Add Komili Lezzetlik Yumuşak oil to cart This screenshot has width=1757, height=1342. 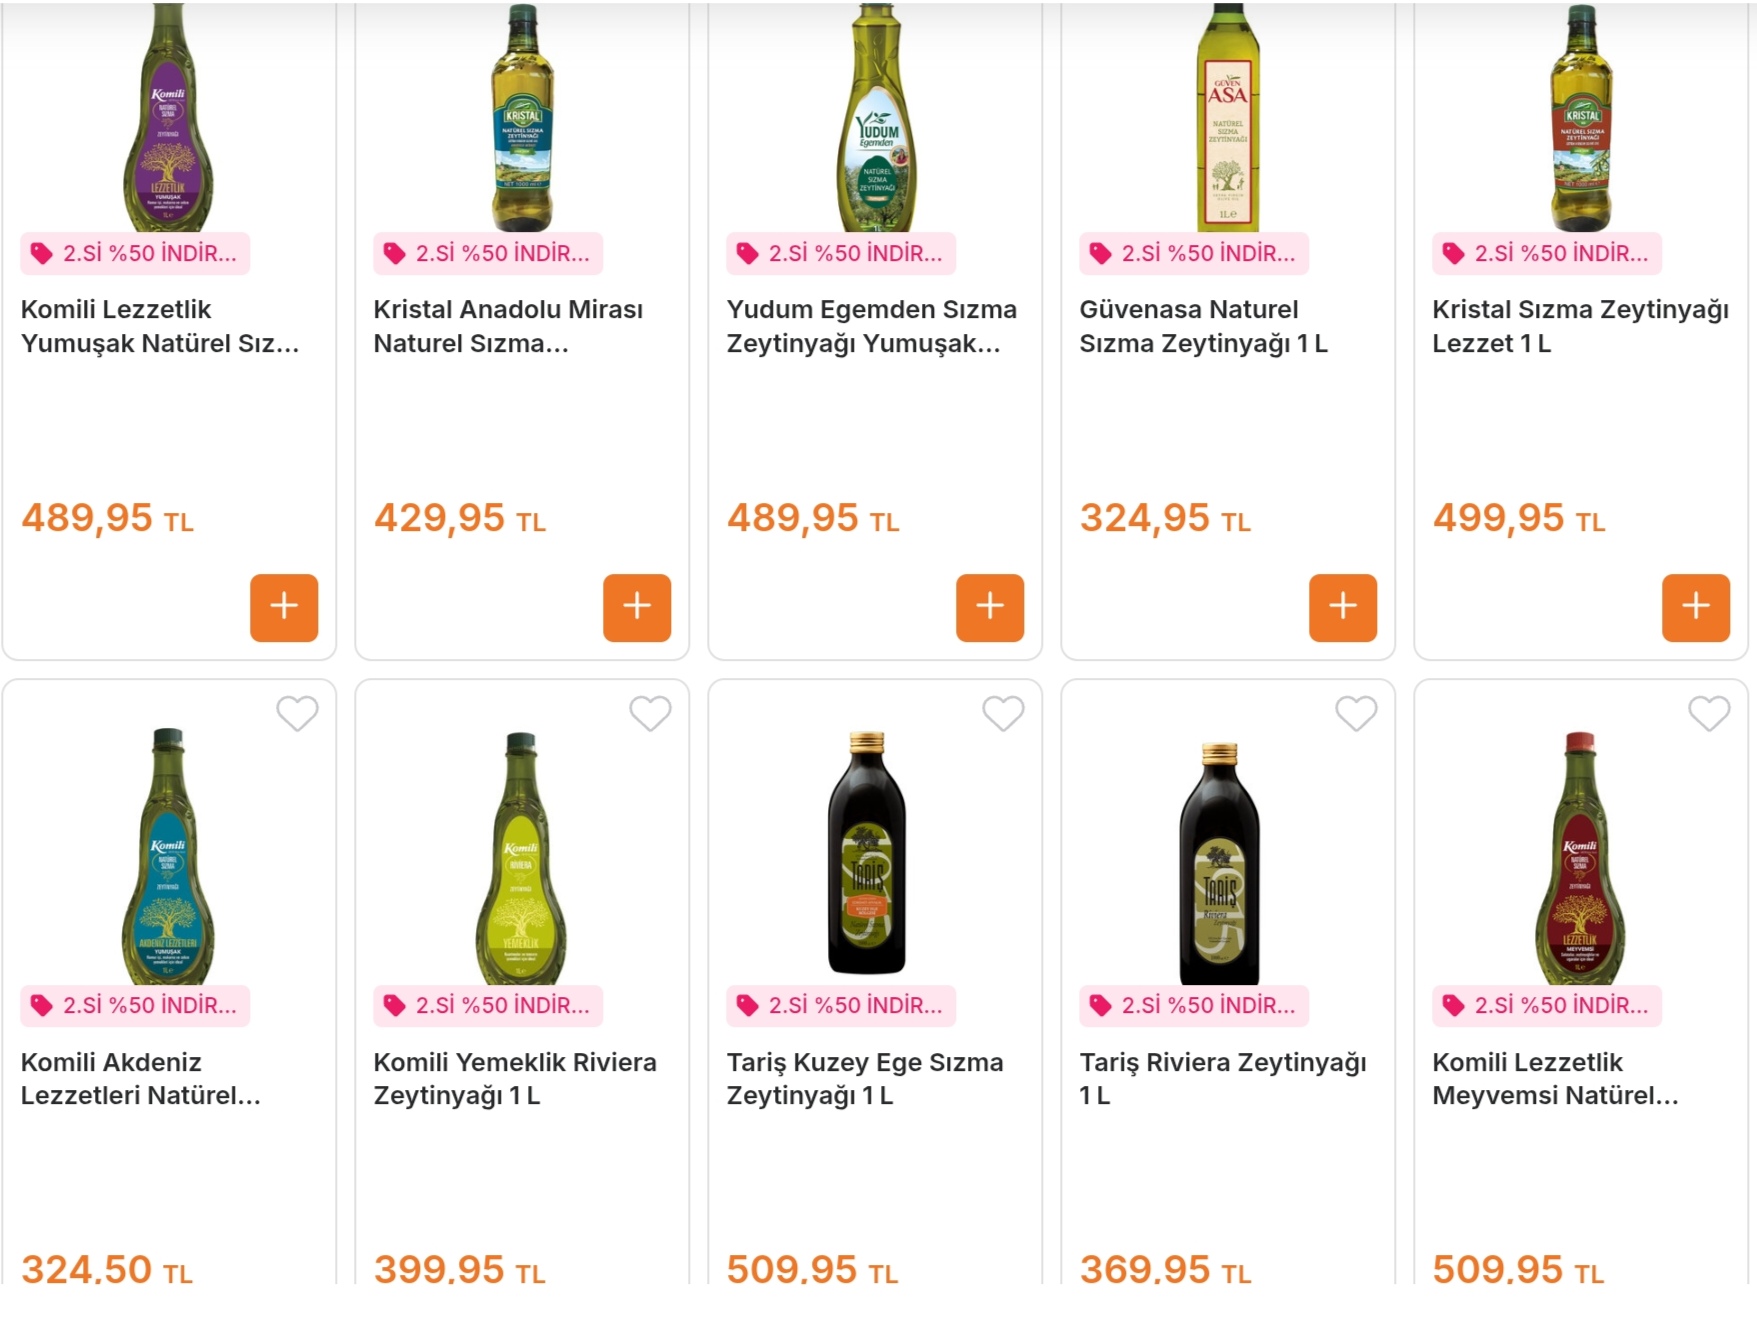pyautogui.click(x=284, y=607)
